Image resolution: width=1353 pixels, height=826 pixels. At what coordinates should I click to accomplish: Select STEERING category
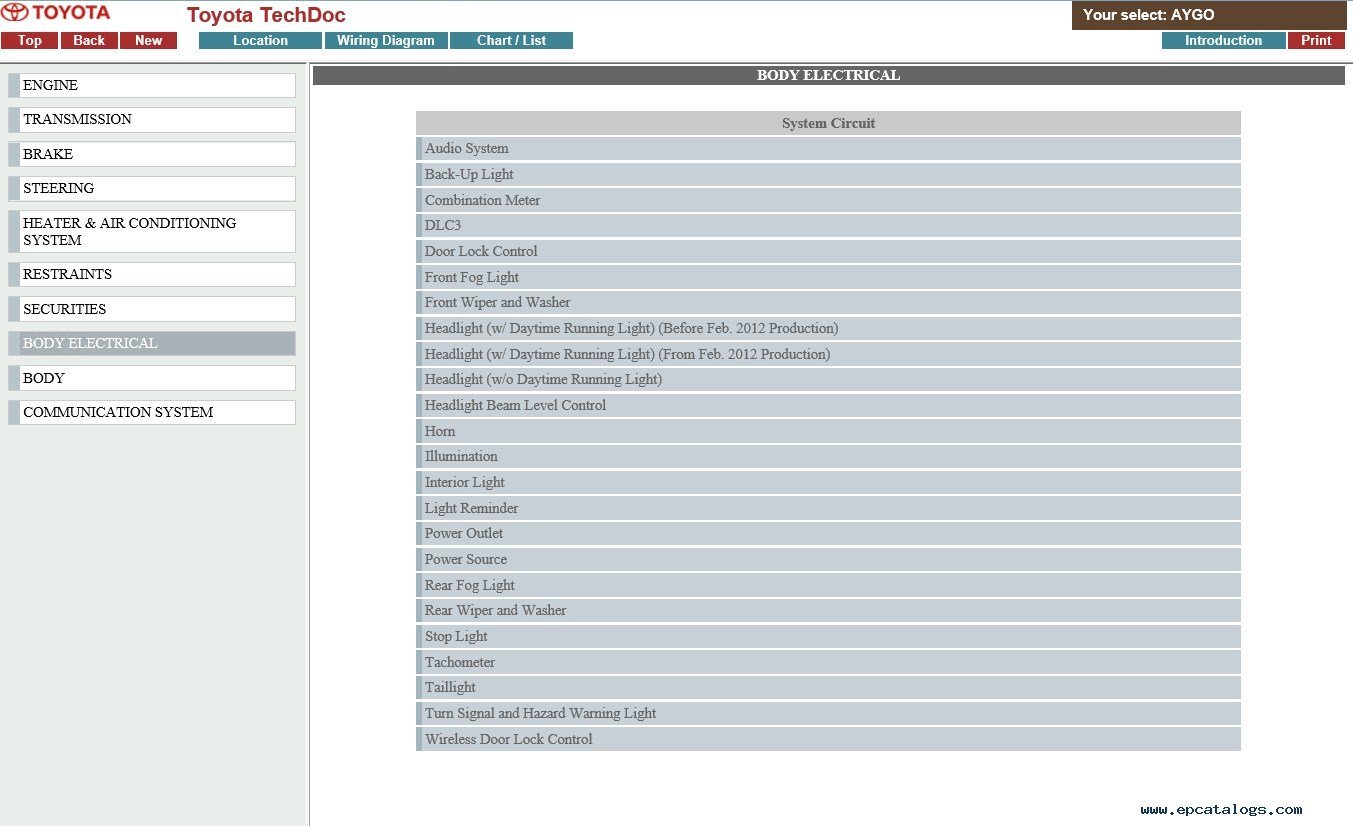pyautogui.click(x=152, y=189)
